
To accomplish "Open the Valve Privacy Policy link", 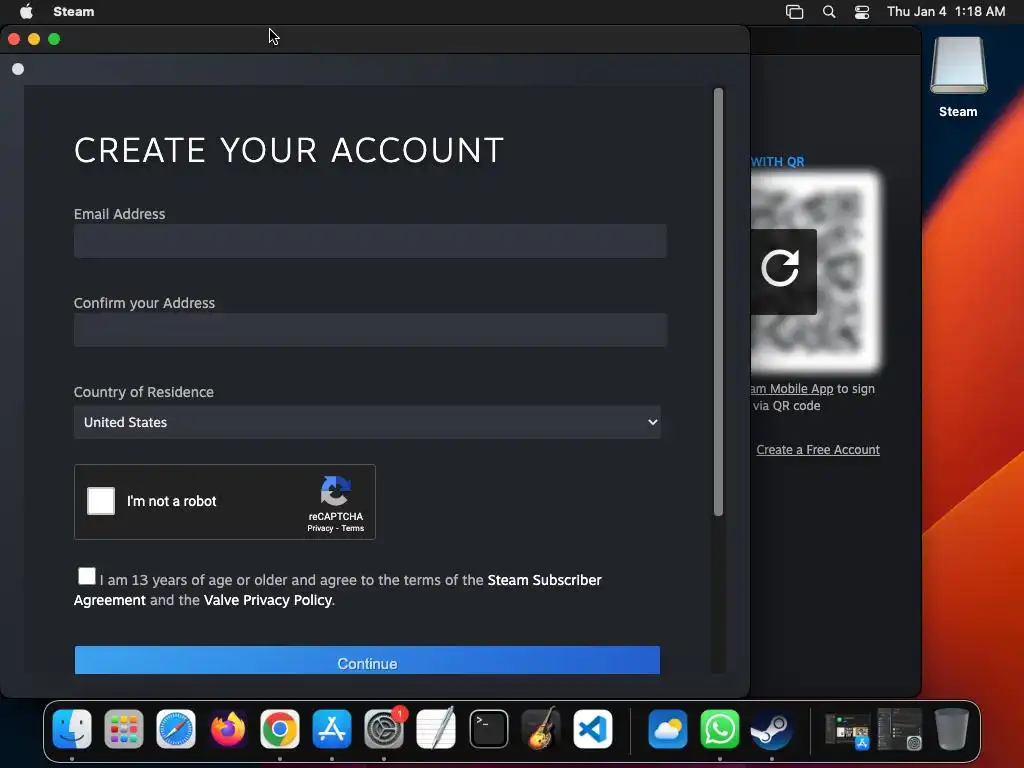I will [268, 600].
